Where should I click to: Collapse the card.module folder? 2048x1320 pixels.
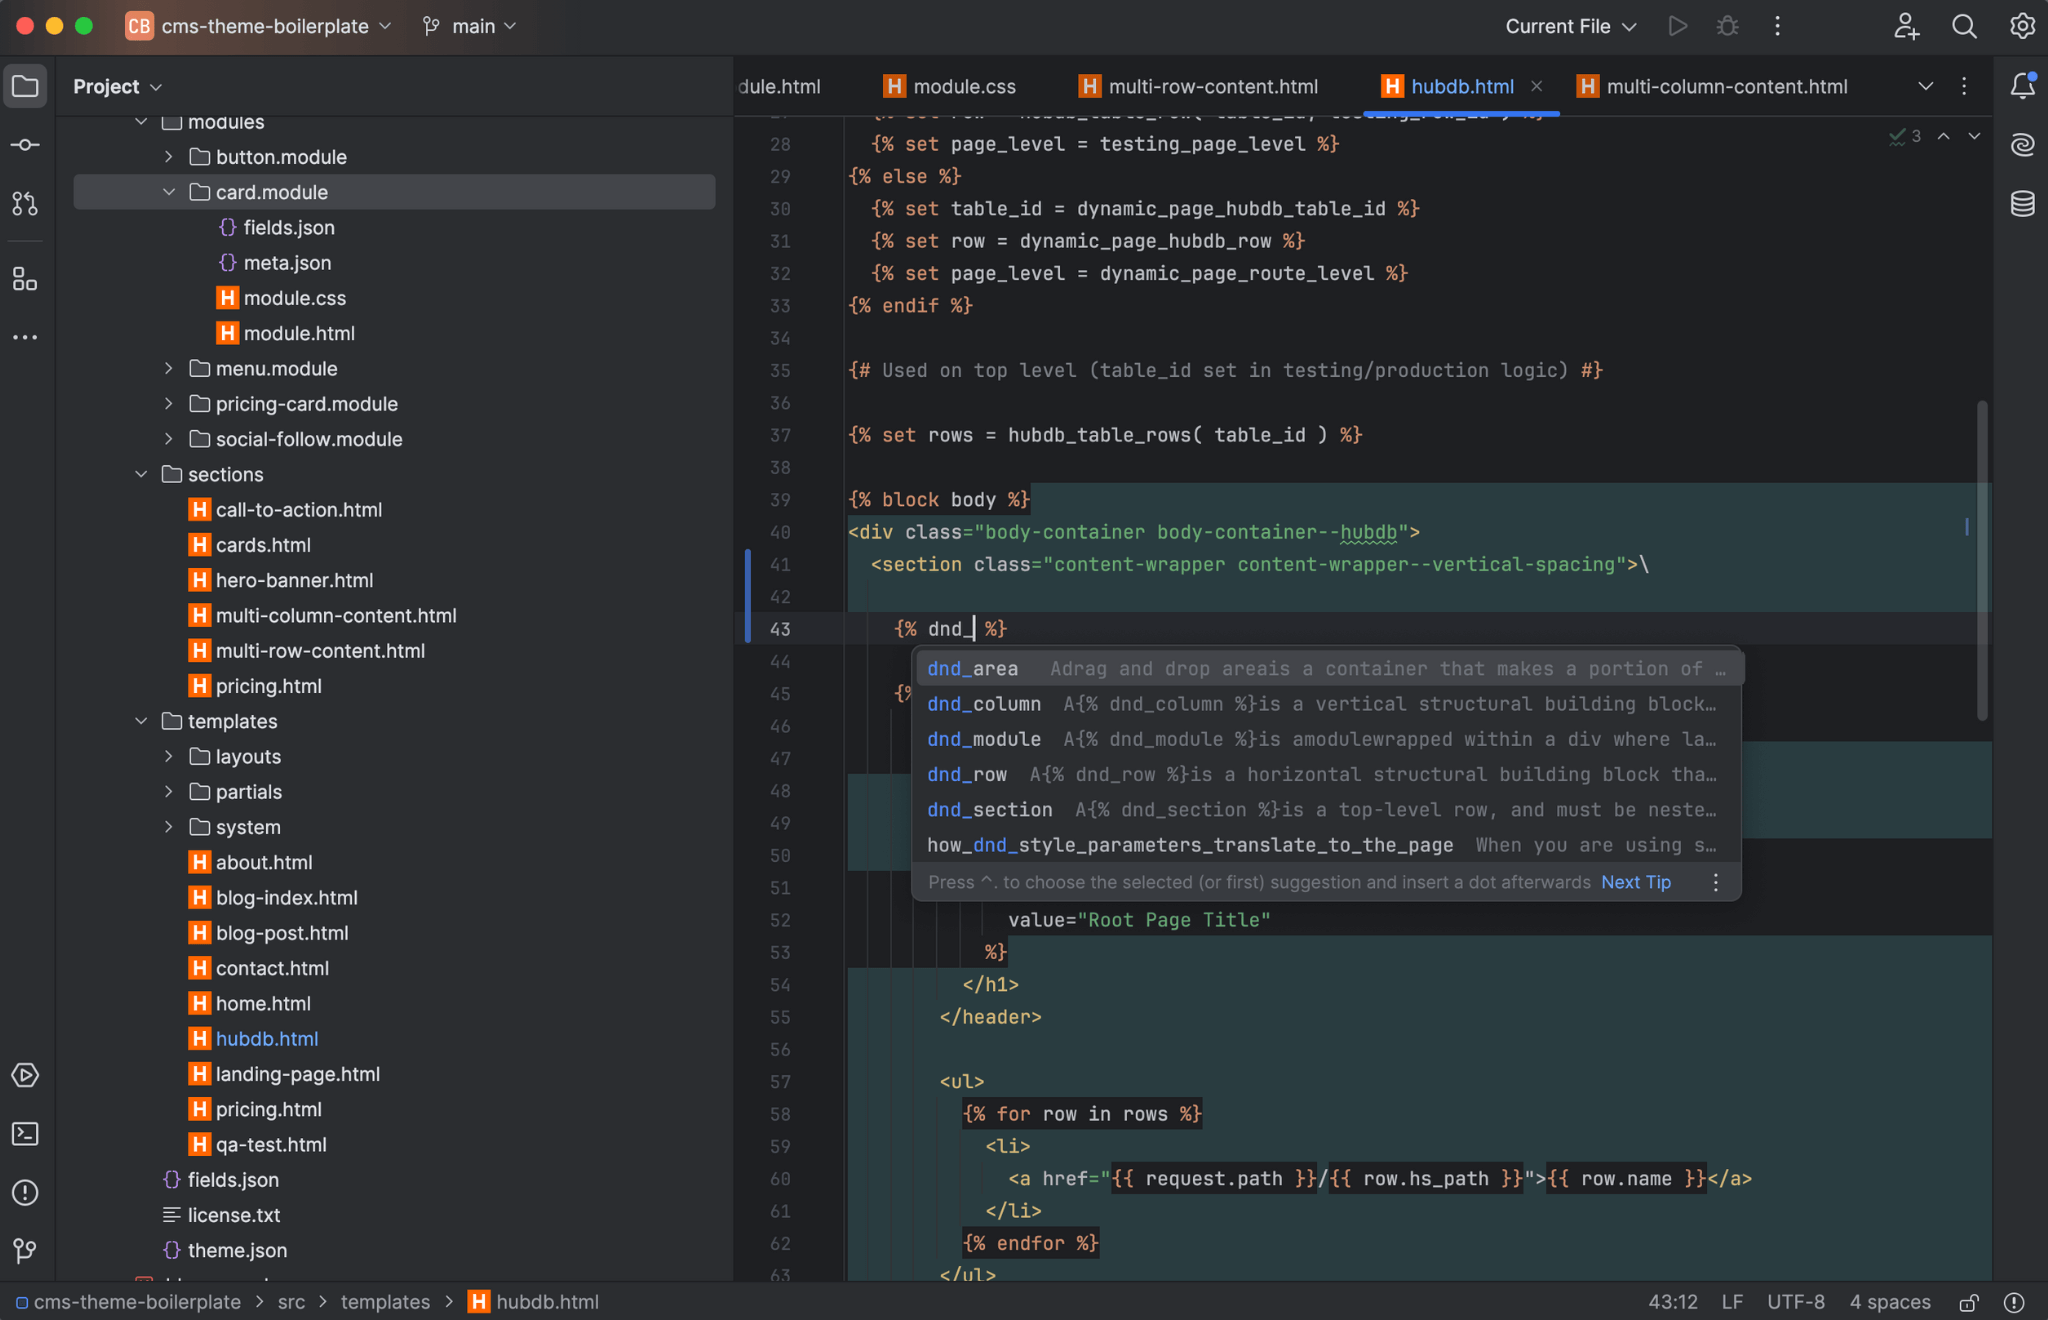pyautogui.click(x=169, y=191)
